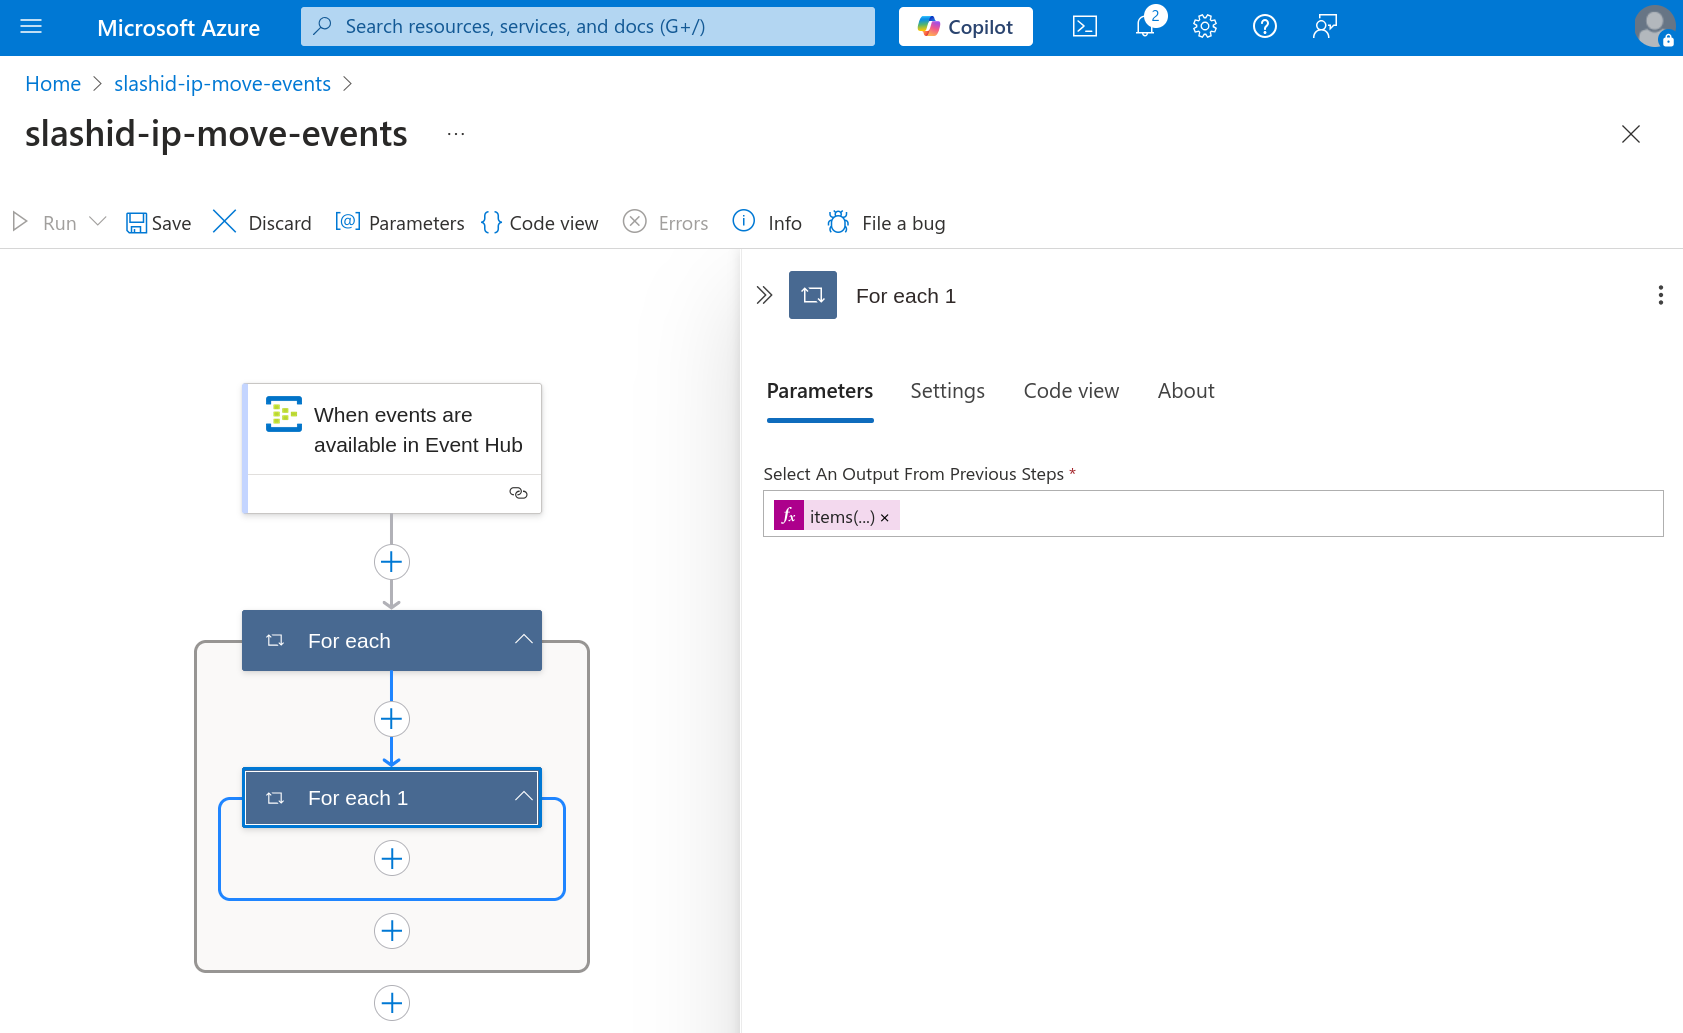The image size is (1683, 1033).
Task: Click the Save button in toolbar
Action: click(x=158, y=223)
